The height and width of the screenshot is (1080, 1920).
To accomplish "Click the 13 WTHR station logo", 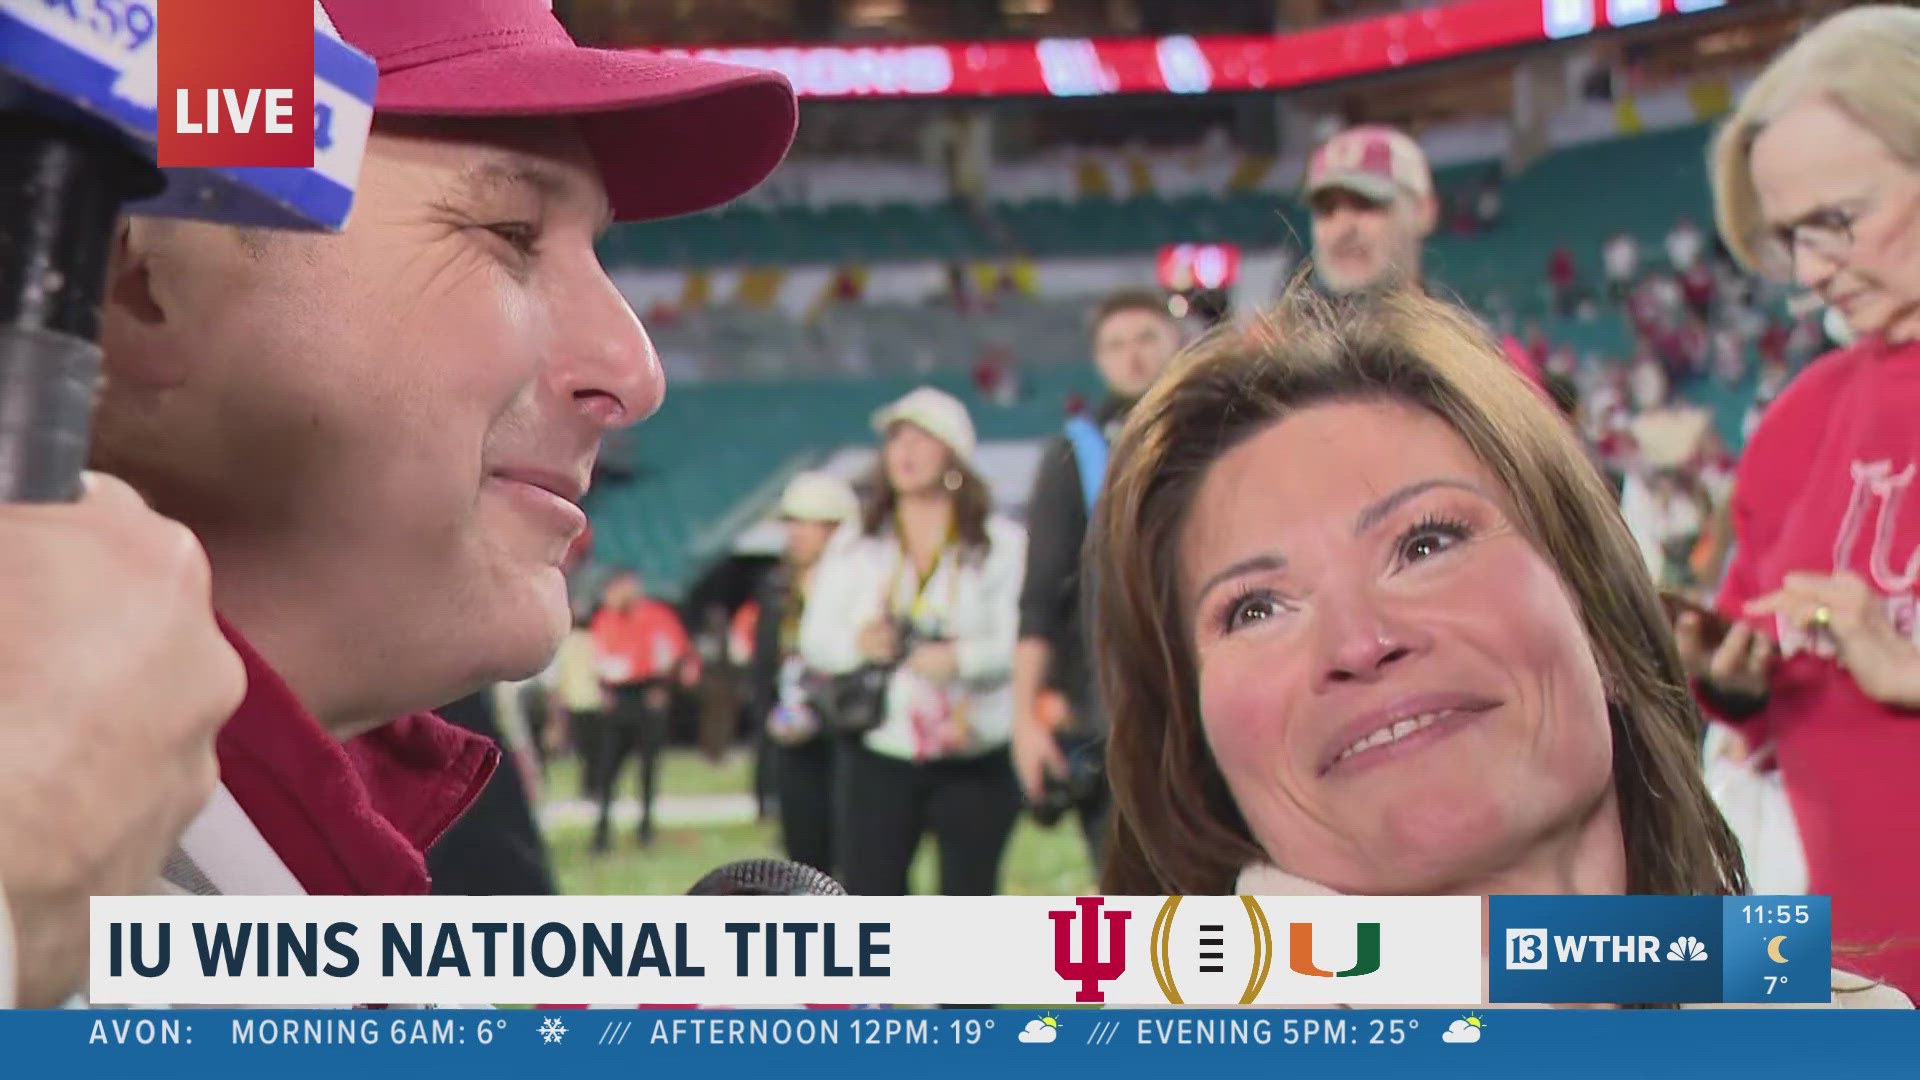I will point(1607,949).
